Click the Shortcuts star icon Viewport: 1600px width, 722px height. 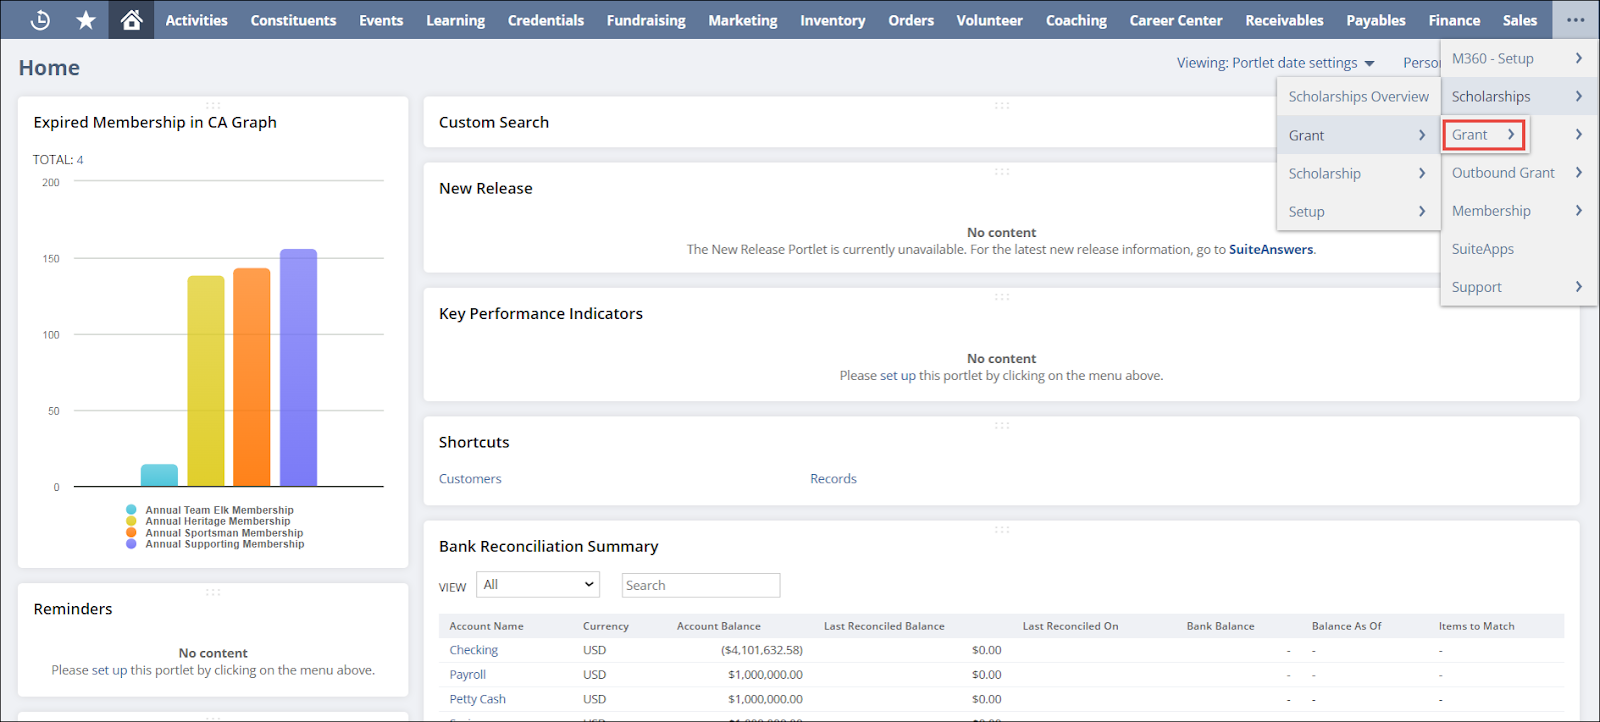86,20
